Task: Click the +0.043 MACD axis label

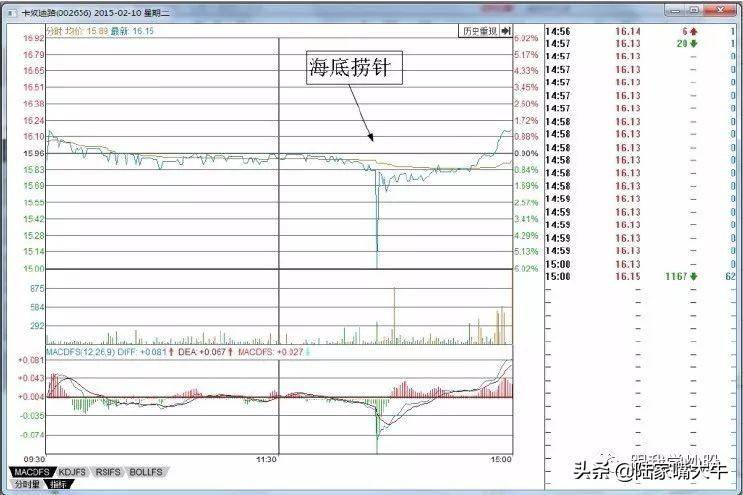Action: 31,378
